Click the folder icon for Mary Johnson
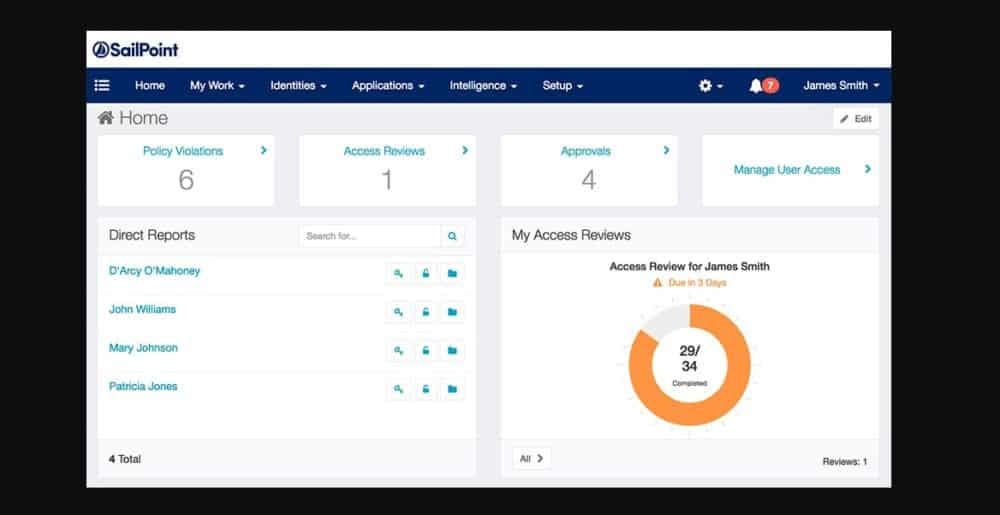1000x515 pixels. pyautogui.click(x=452, y=351)
